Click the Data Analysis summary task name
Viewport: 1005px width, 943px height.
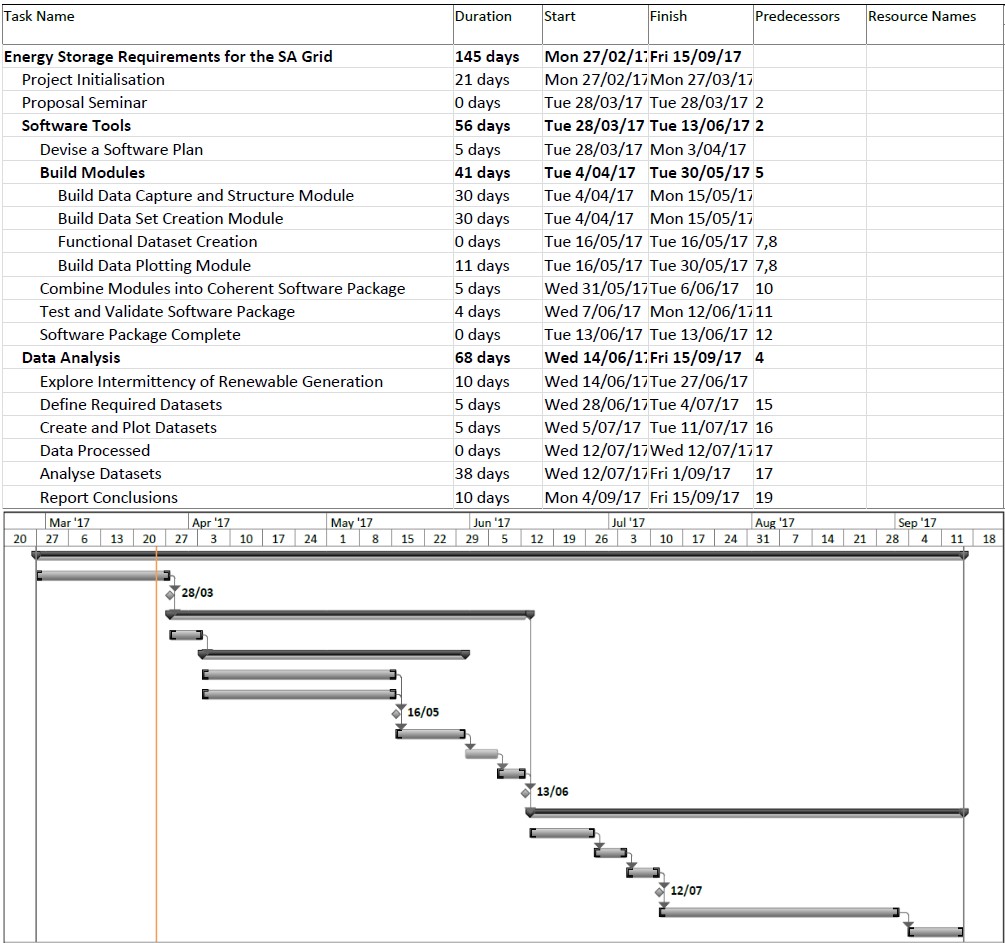tap(71, 358)
